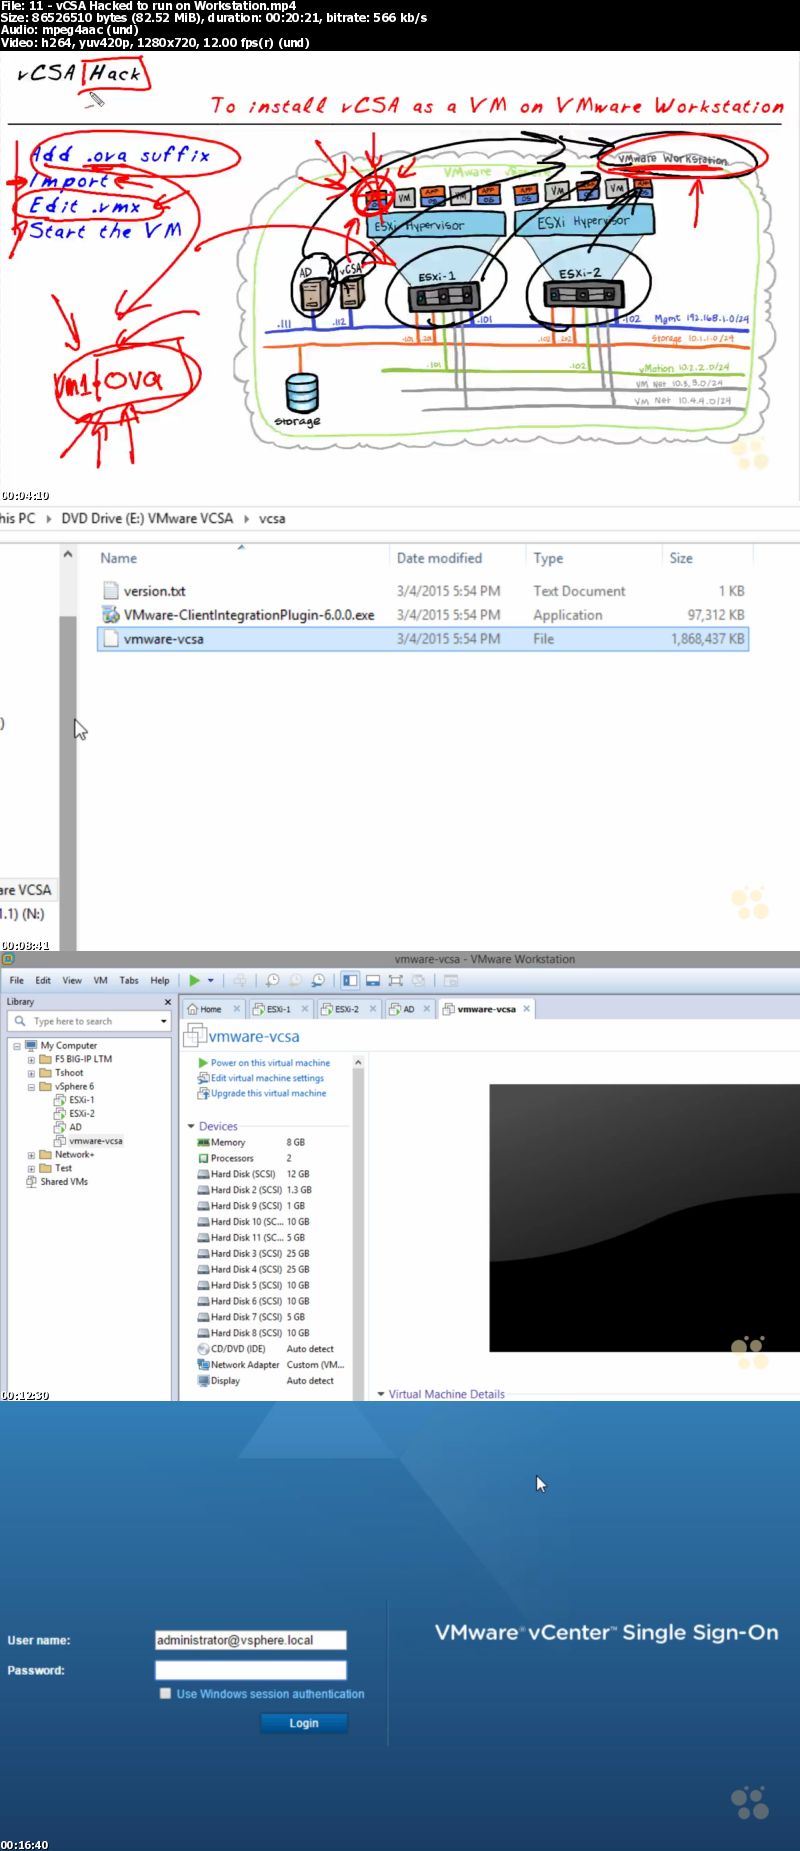Expand the Tshoot folder

point(31,1072)
